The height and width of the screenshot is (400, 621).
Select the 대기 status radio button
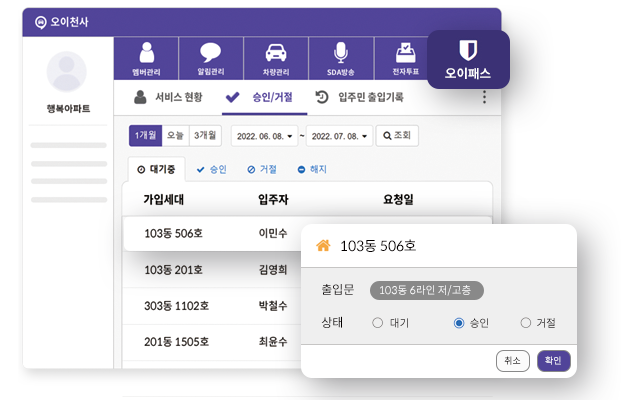coord(377,323)
